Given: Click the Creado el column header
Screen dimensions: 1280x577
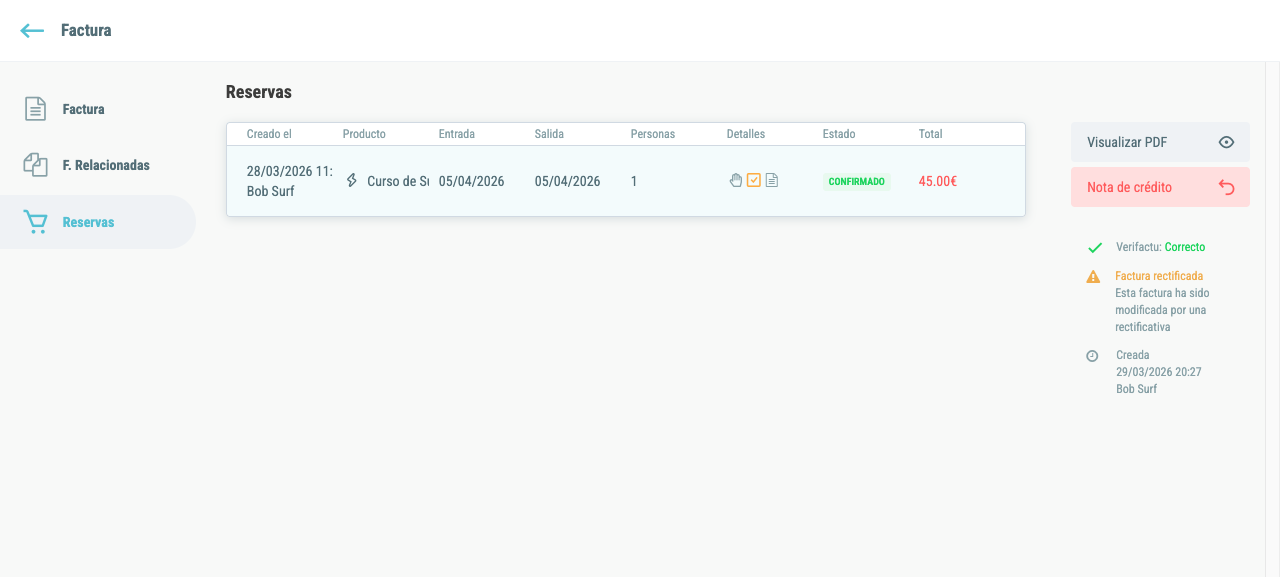Looking at the screenshot, I should [x=269, y=134].
